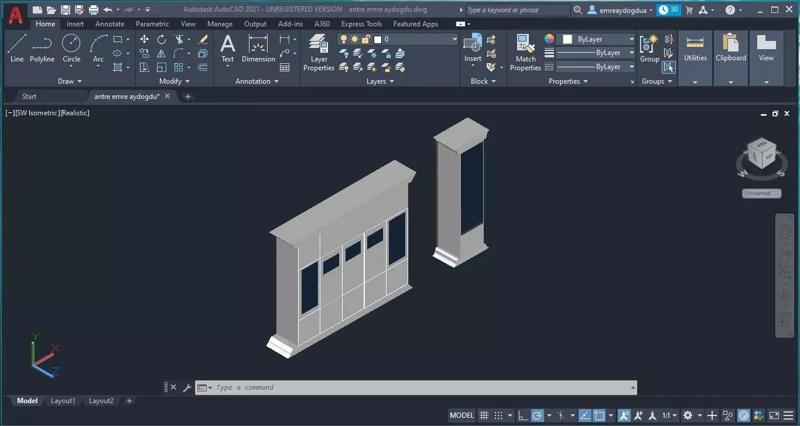Click the Realistic visual style label

[75, 113]
